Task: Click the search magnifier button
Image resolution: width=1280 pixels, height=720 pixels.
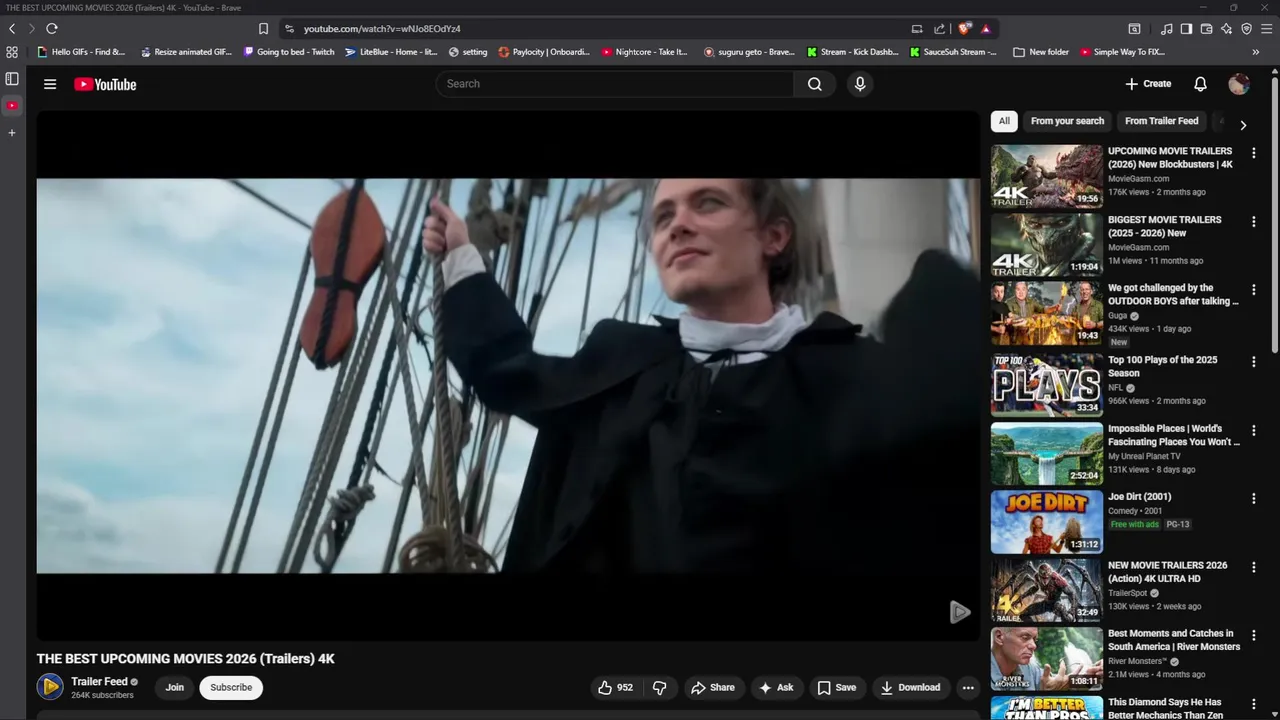Action: (815, 84)
